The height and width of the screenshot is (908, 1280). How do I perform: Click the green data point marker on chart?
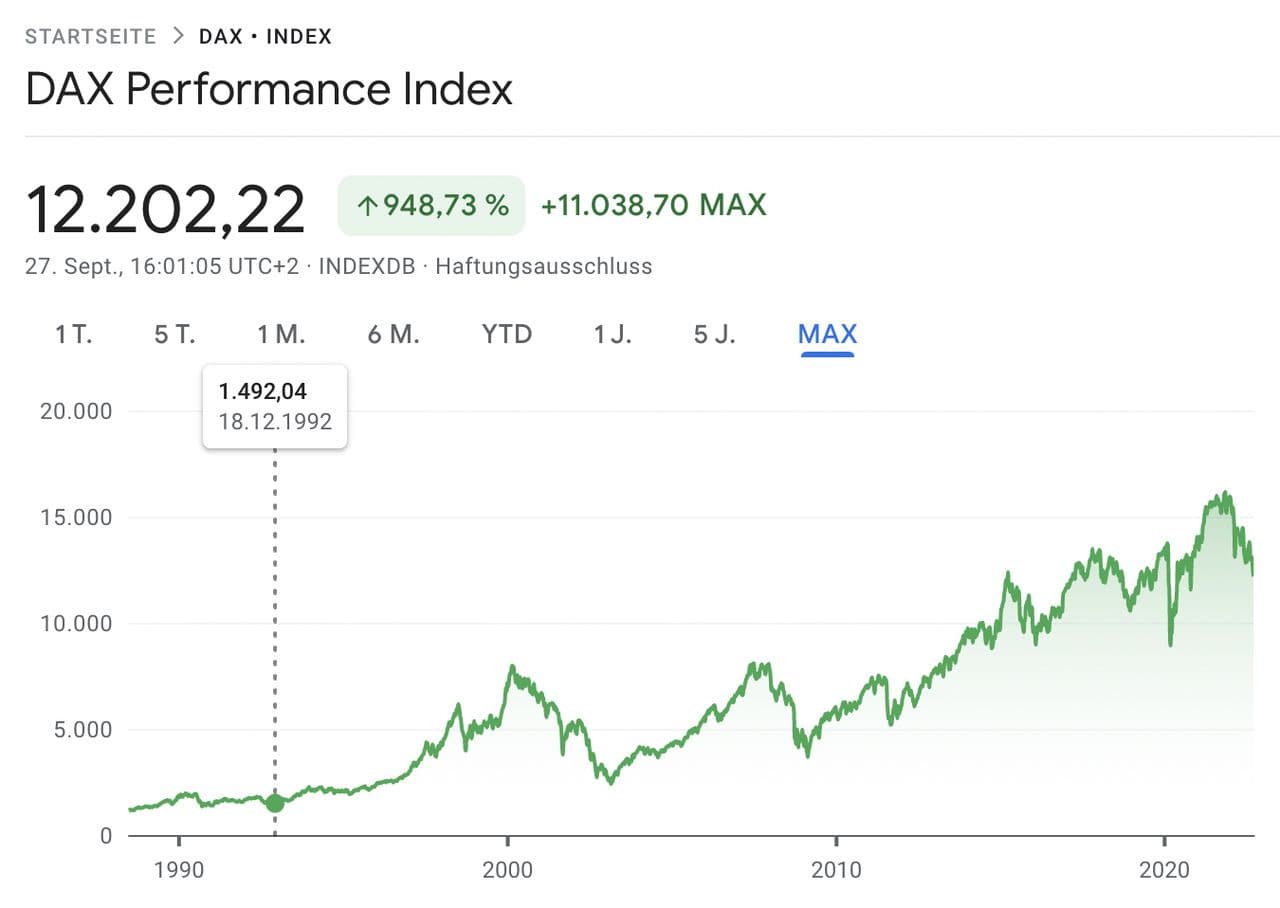[x=275, y=802]
